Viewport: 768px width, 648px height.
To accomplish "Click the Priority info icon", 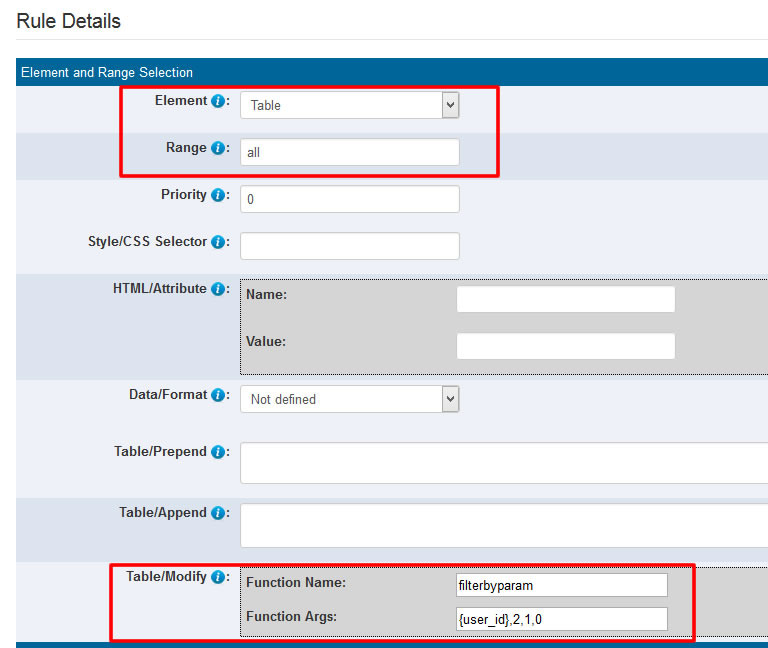I will tap(218, 195).
